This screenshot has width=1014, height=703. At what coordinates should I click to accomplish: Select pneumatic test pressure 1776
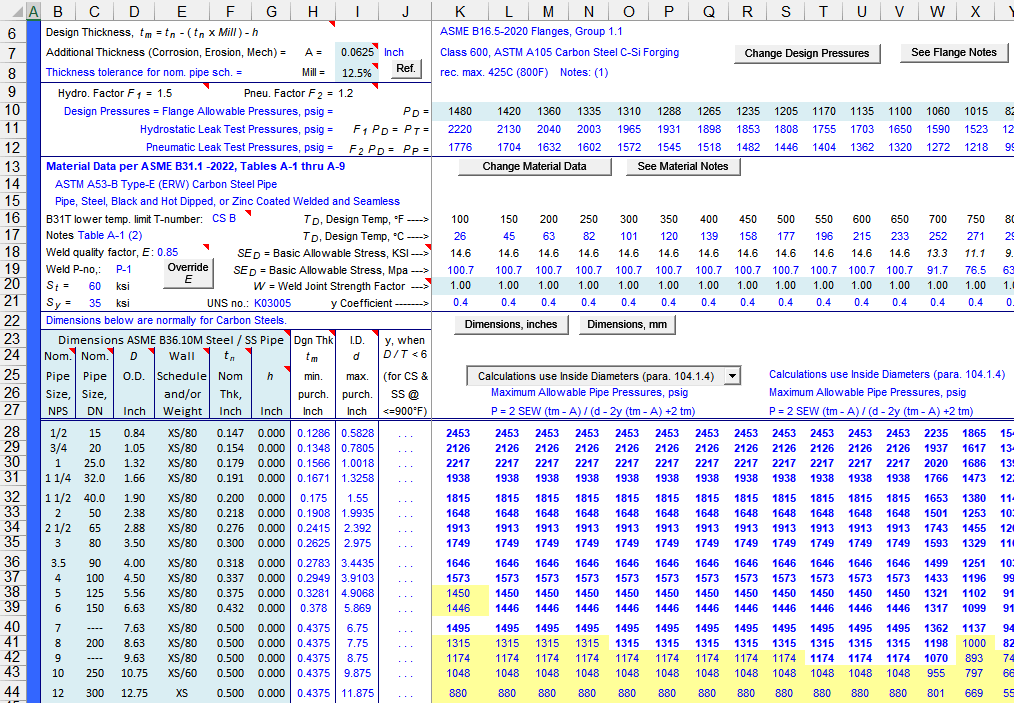[460, 147]
